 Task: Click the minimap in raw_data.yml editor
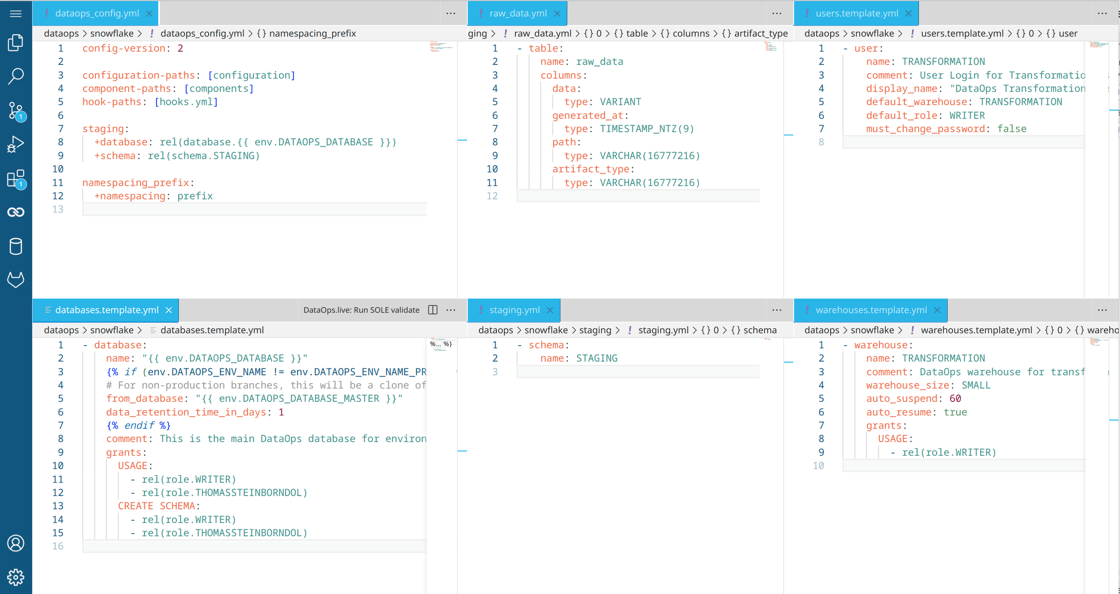(x=771, y=46)
